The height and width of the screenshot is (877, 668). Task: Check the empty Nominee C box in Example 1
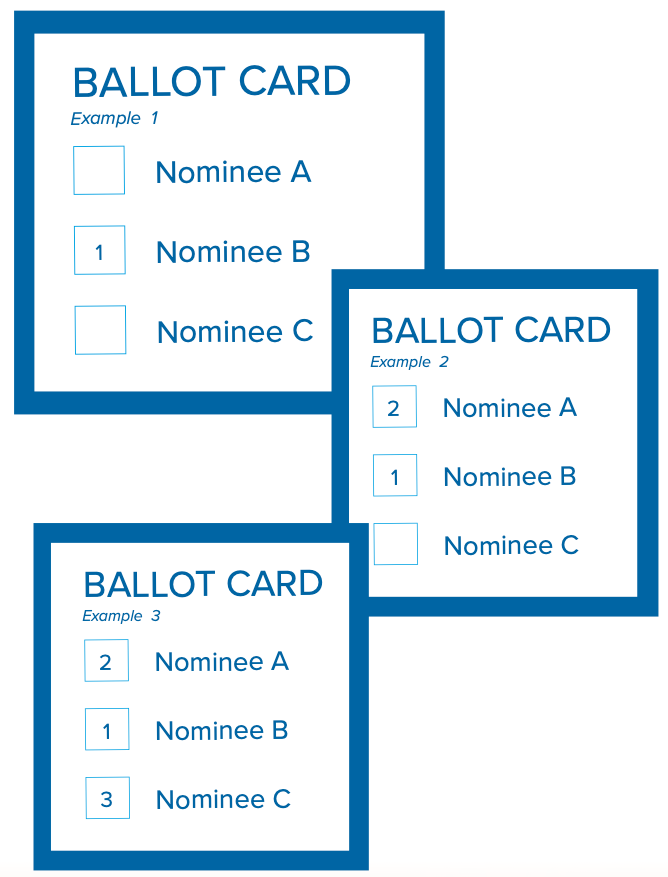[x=100, y=330]
